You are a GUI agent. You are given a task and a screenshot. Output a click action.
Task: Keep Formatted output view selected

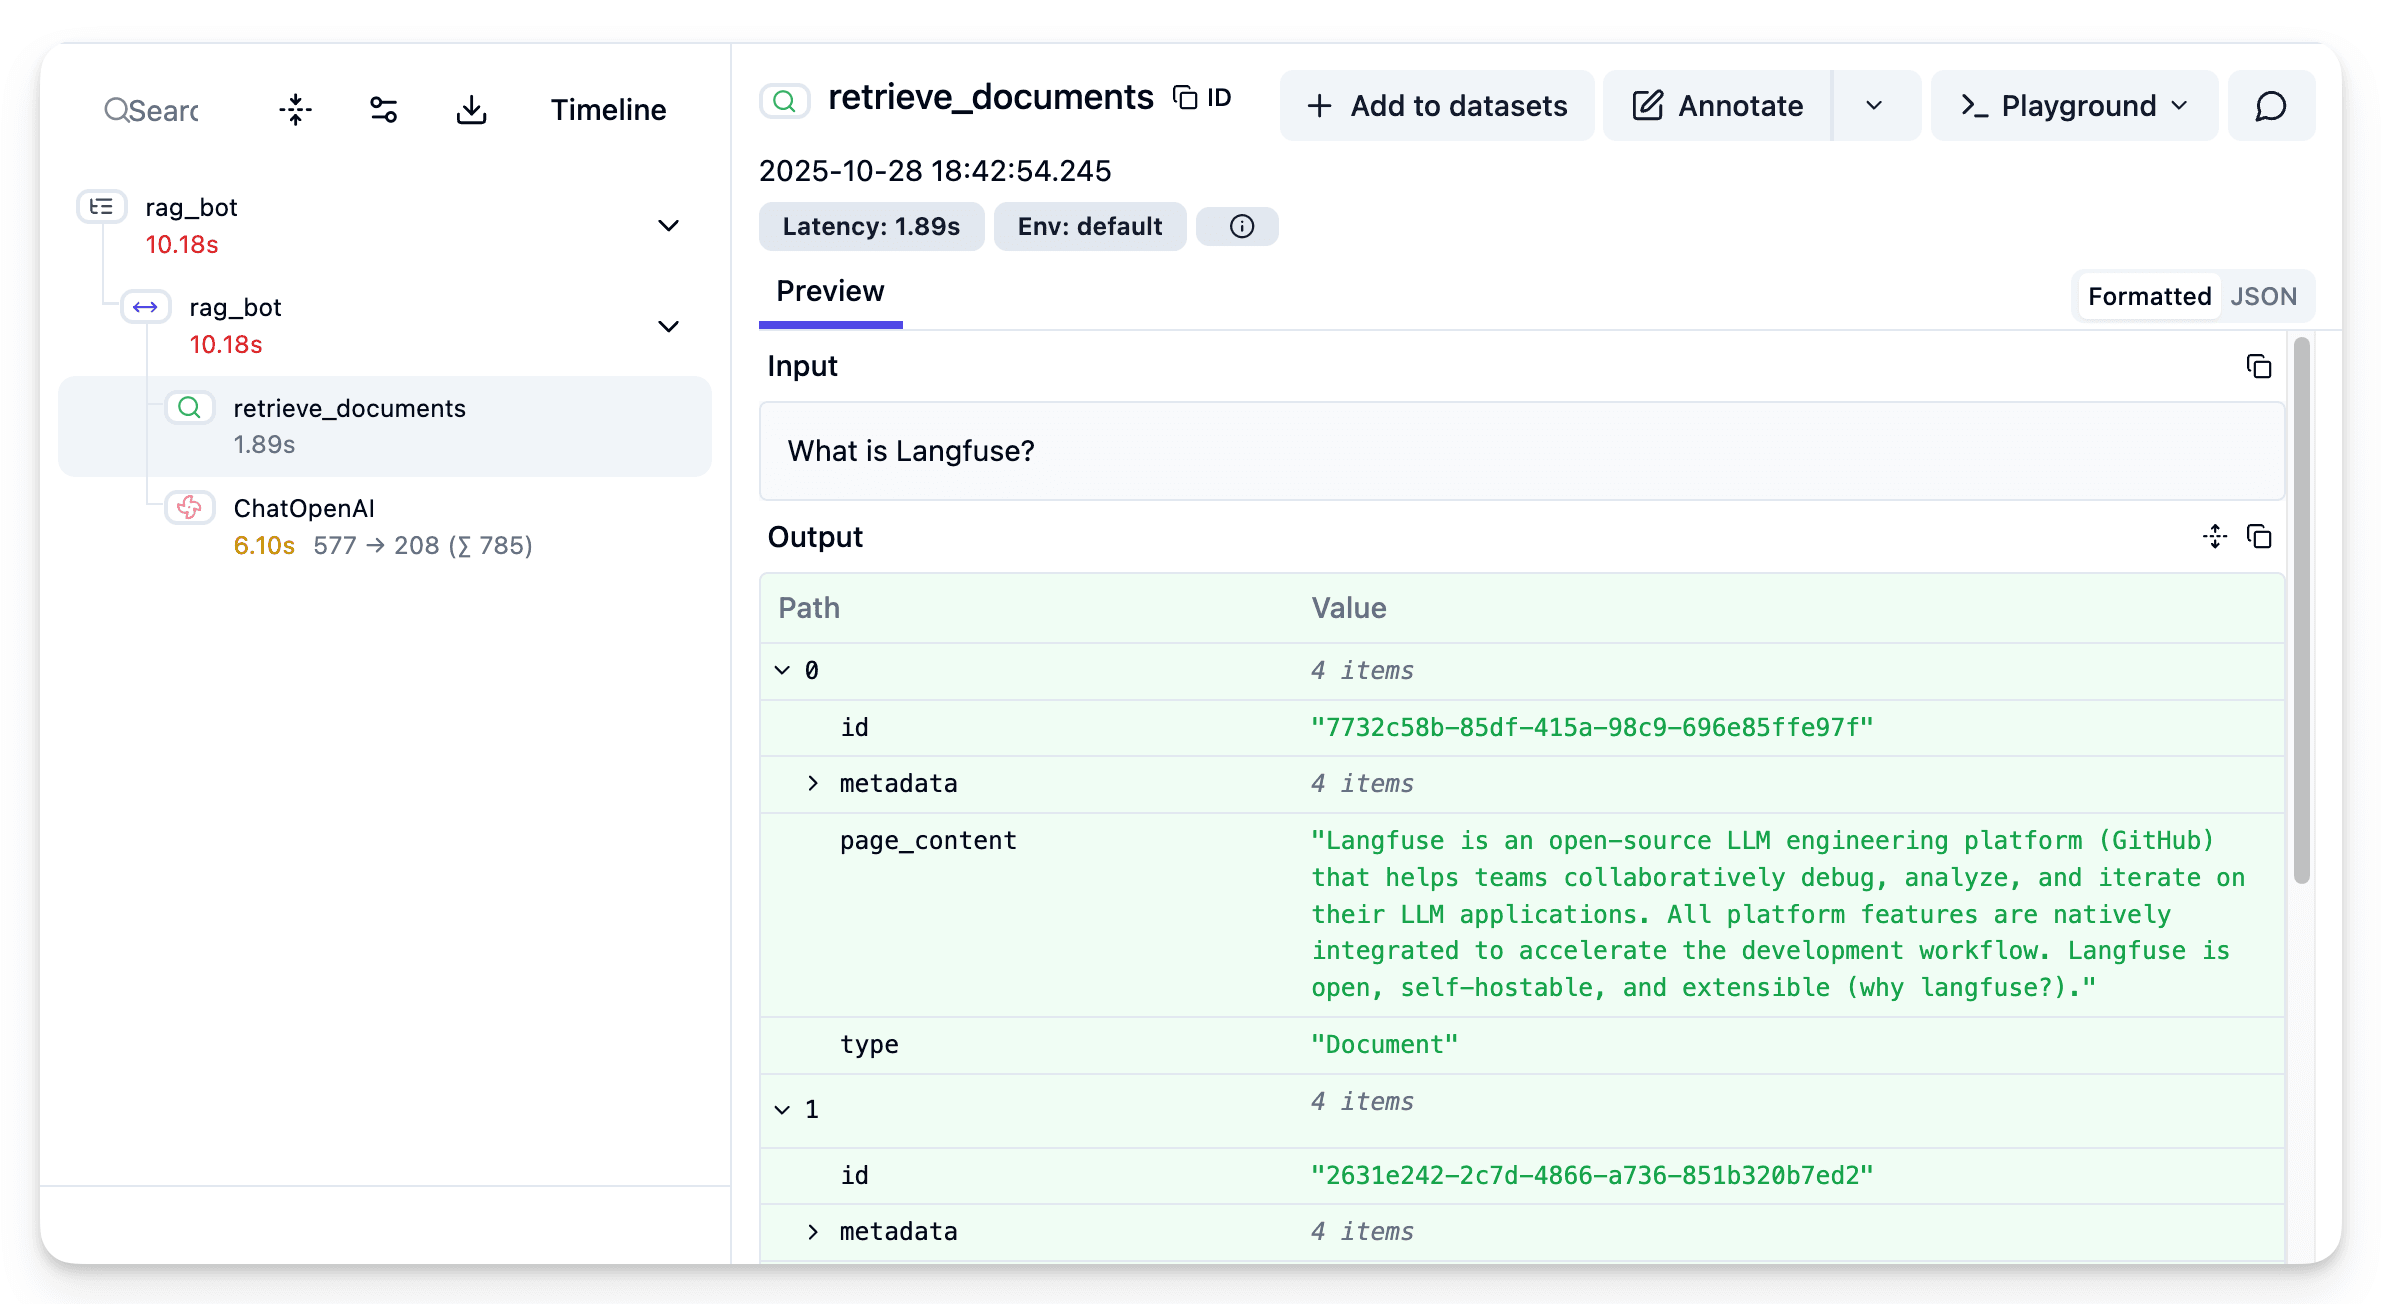click(2148, 296)
